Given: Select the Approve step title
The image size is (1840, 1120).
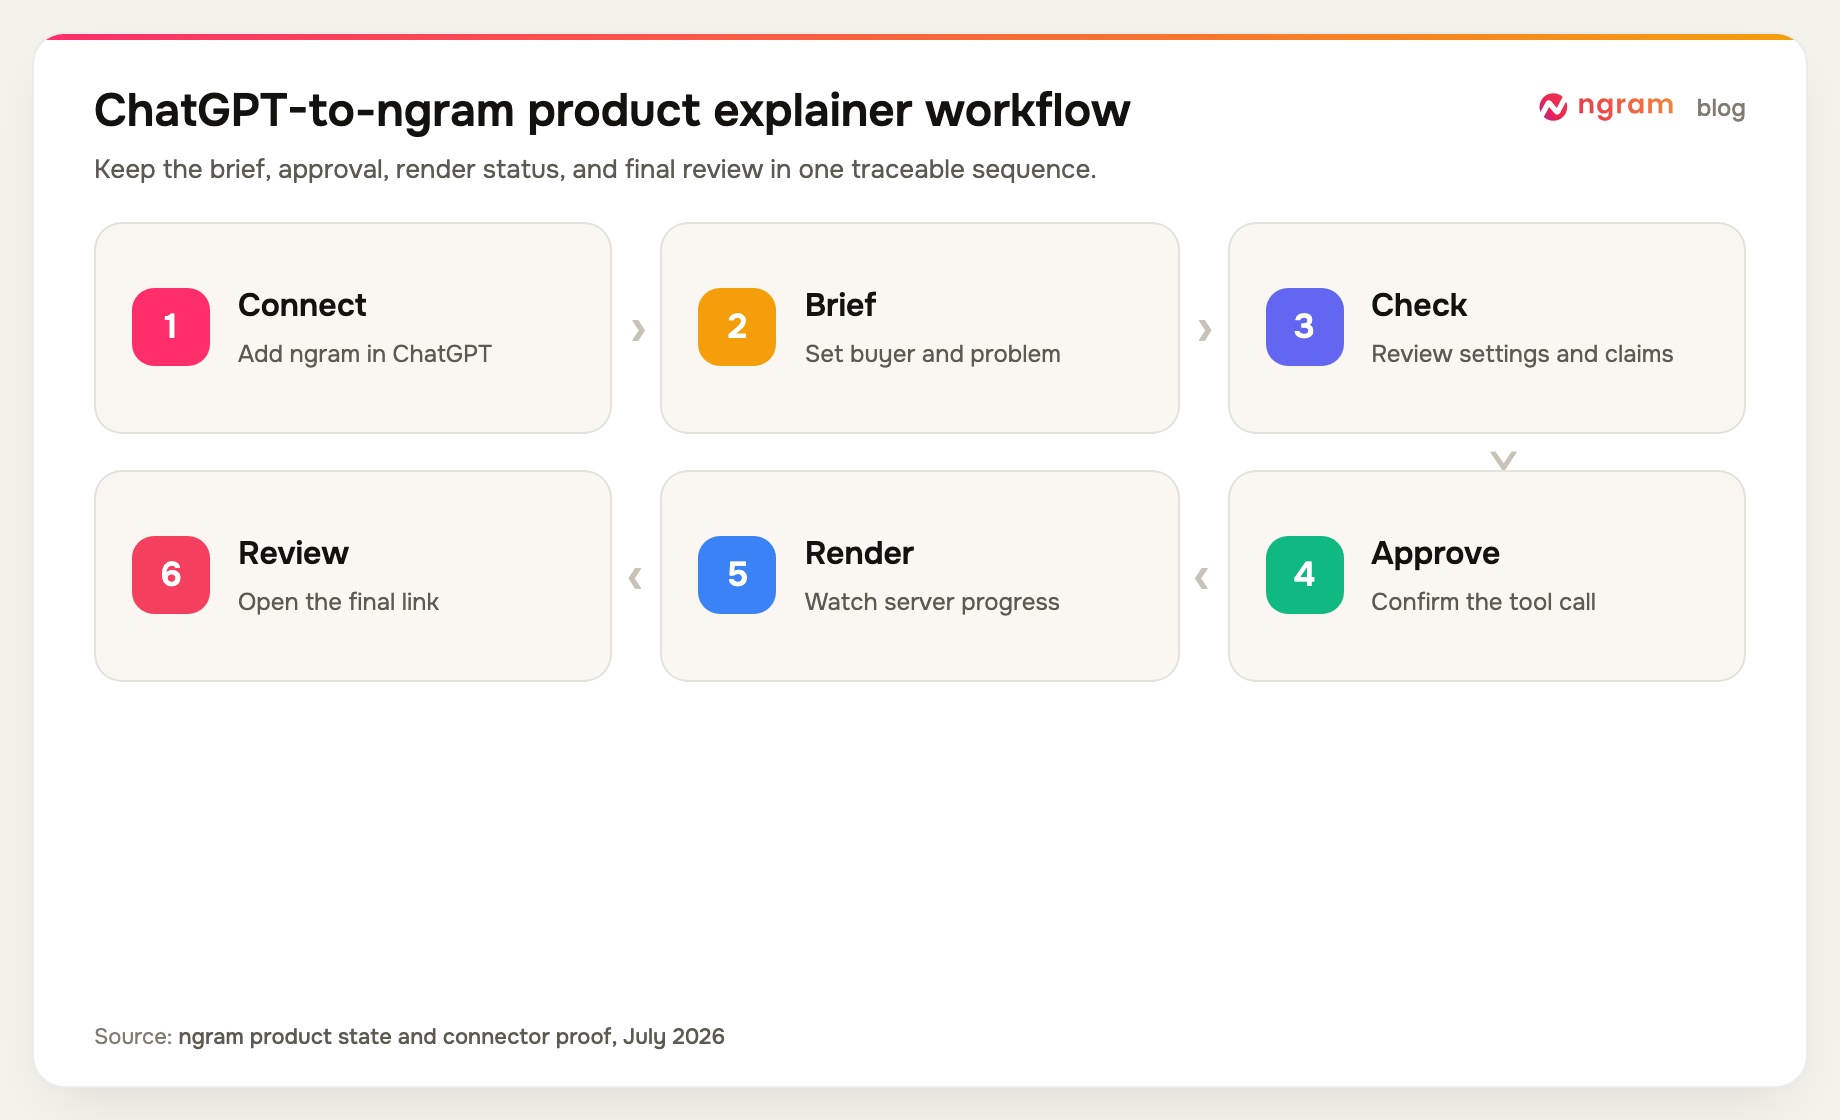Looking at the screenshot, I should tap(1435, 554).
